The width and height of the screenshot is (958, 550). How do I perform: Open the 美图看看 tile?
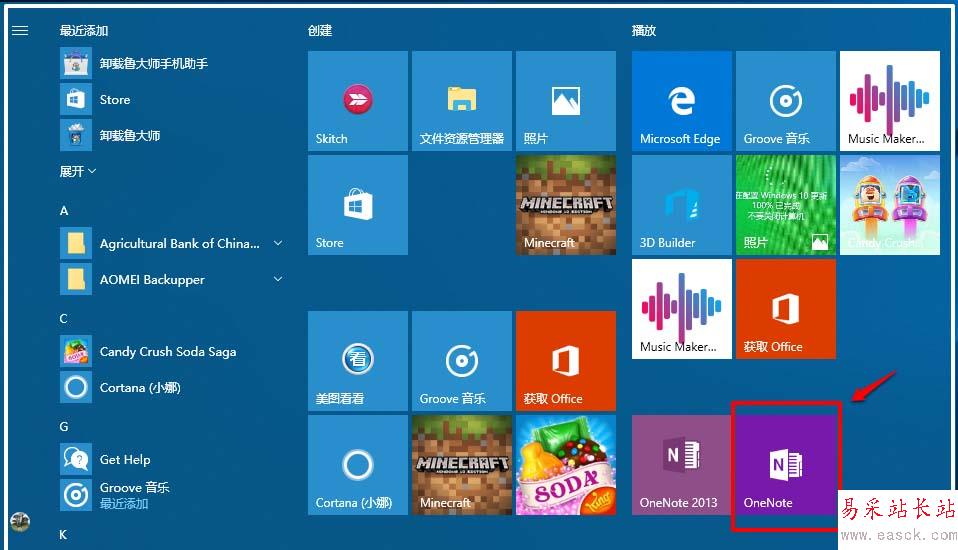358,361
